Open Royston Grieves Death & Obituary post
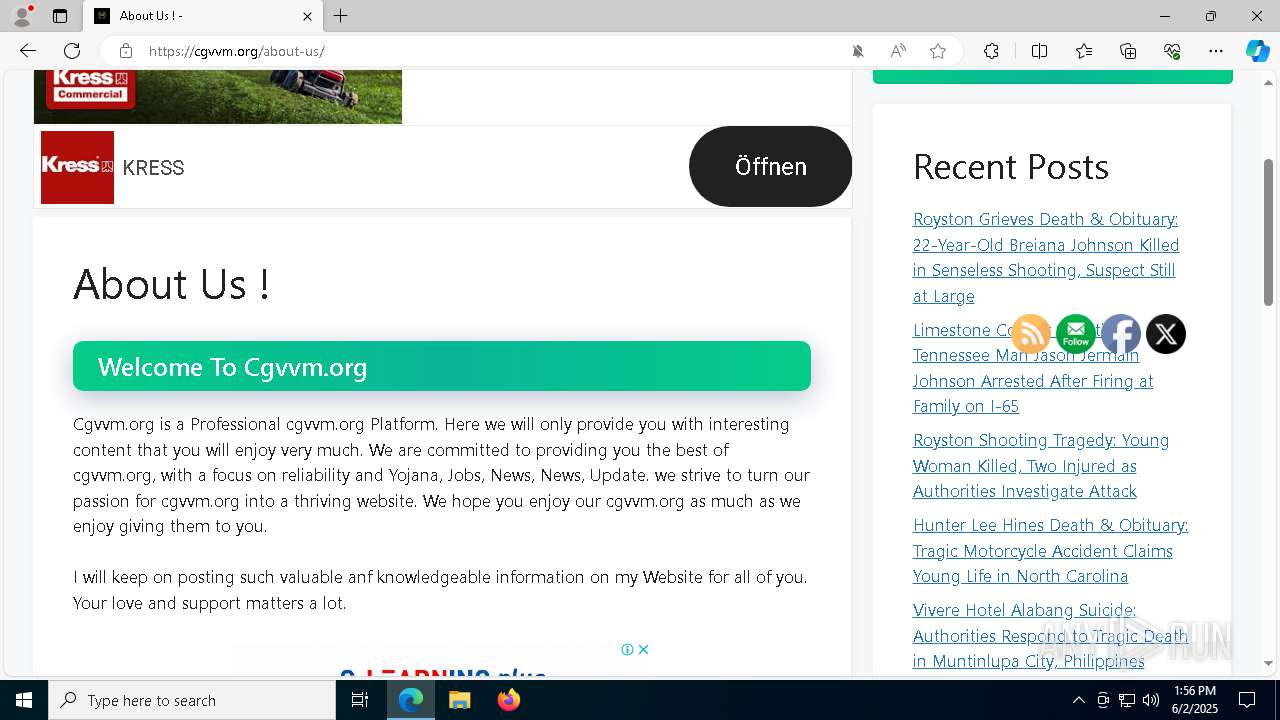 1046,257
